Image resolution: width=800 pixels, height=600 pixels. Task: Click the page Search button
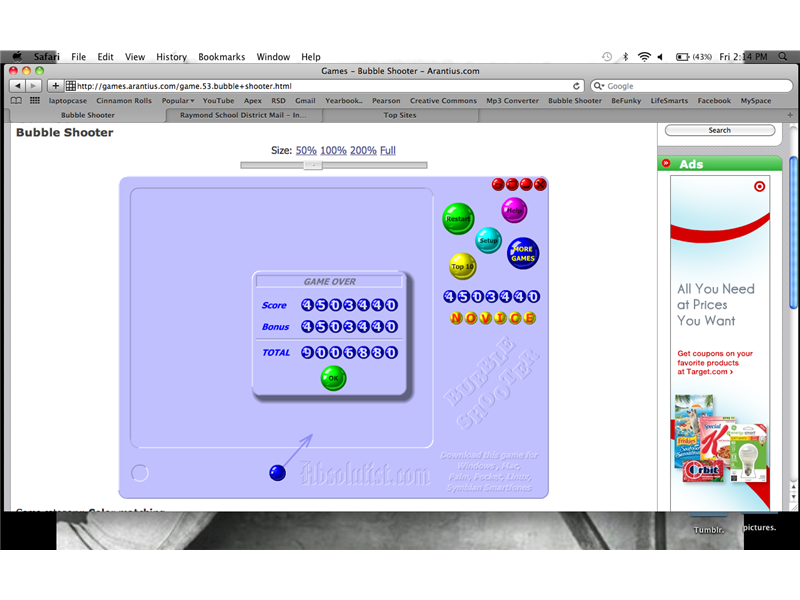719,131
